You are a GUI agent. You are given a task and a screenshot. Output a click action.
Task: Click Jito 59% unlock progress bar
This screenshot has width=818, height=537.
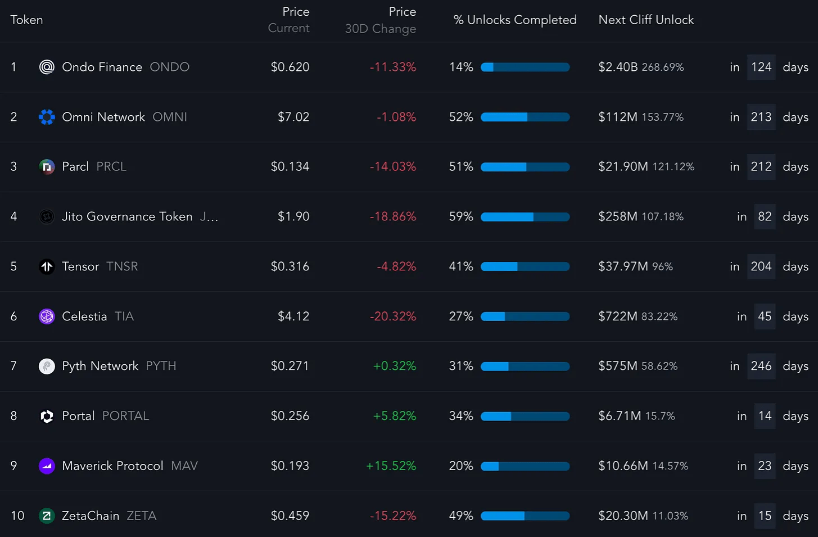[525, 217]
